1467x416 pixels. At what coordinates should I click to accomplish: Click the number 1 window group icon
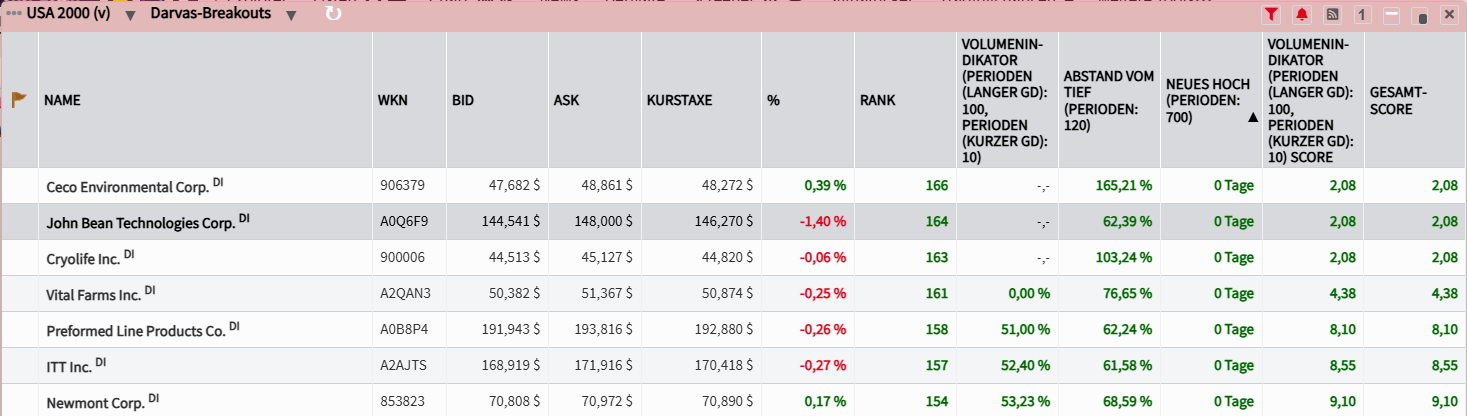[1361, 15]
